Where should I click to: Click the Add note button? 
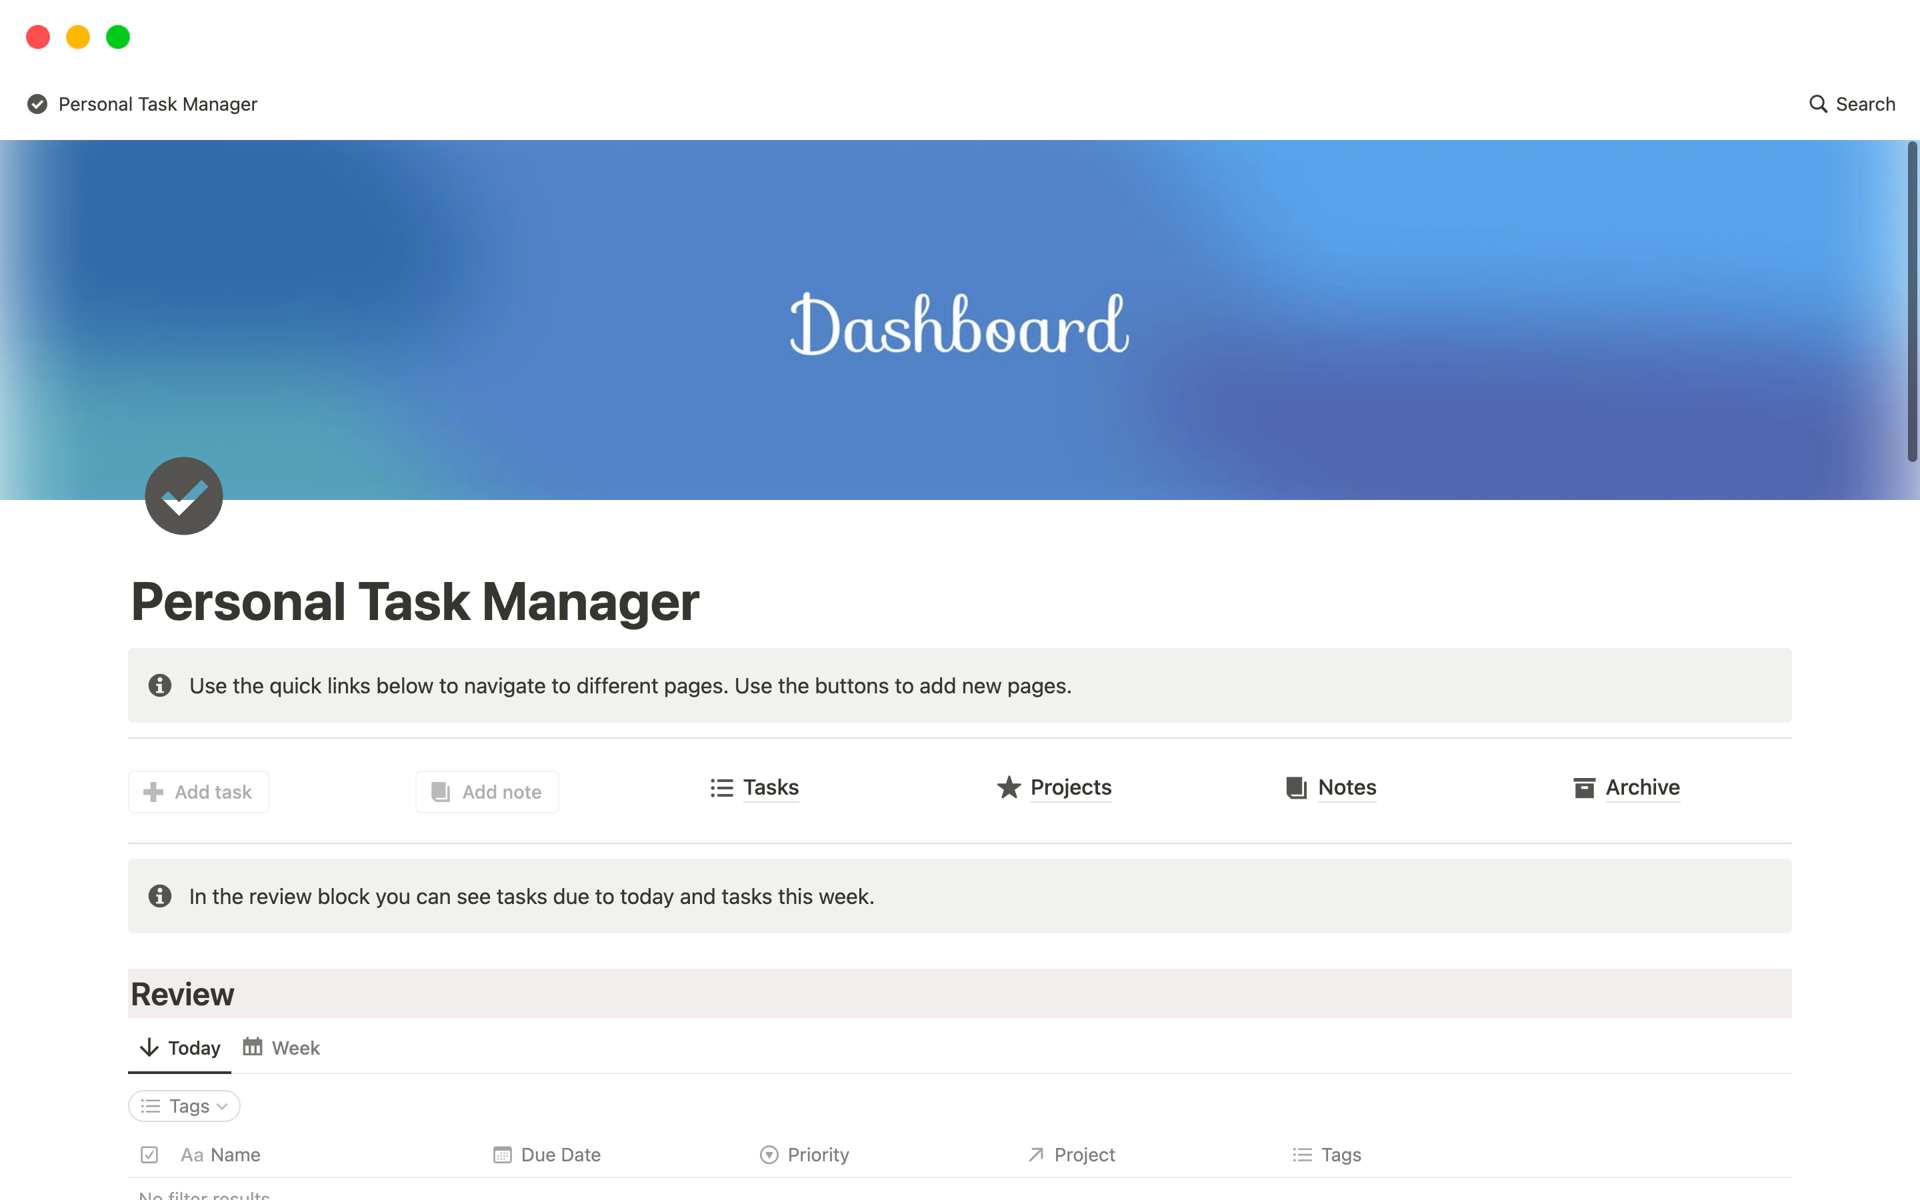(x=487, y=791)
